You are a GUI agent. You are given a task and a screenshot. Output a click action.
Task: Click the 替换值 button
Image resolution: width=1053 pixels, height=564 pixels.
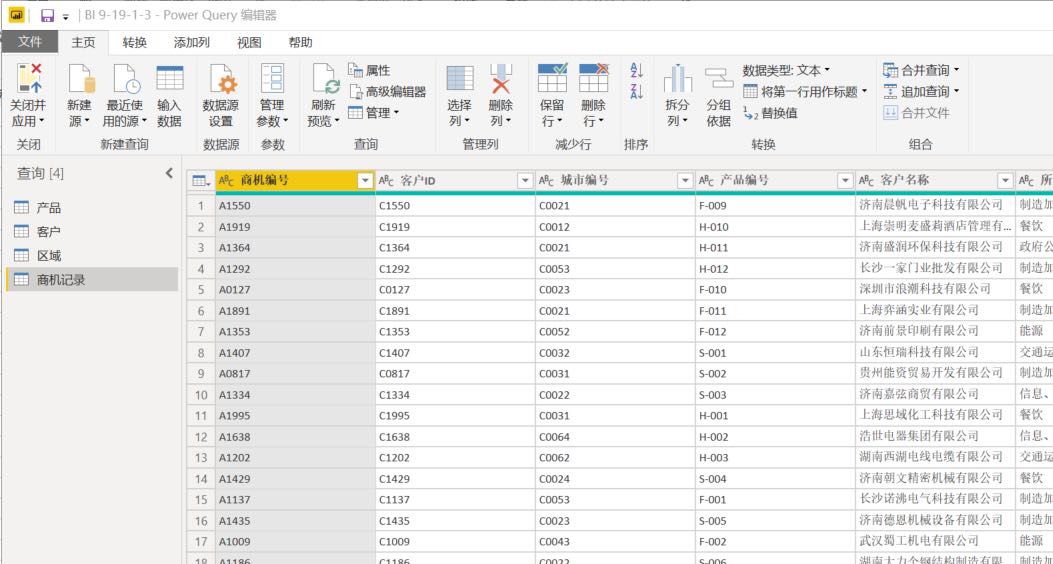point(770,114)
